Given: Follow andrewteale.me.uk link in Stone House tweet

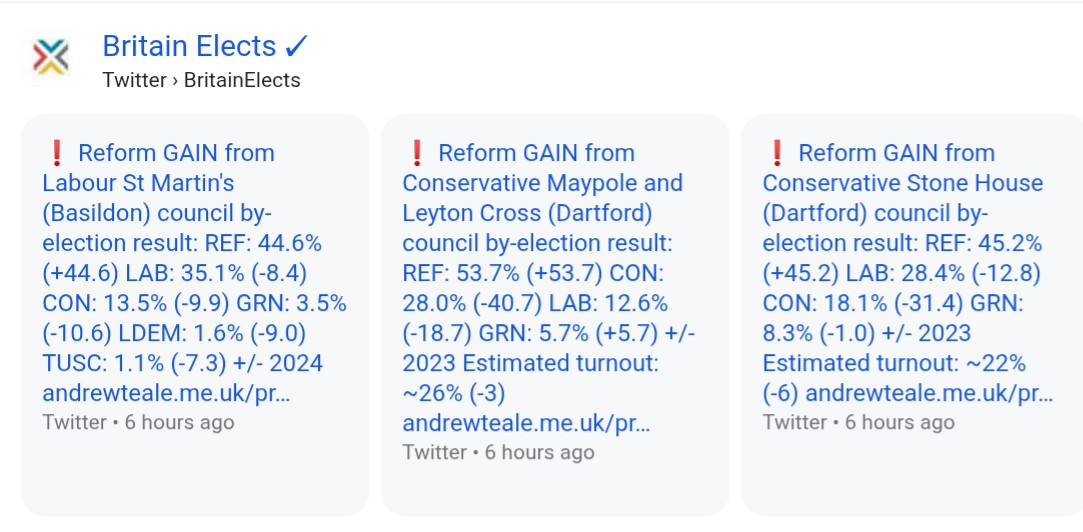Looking at the screenshot, I should coord(930,393).
